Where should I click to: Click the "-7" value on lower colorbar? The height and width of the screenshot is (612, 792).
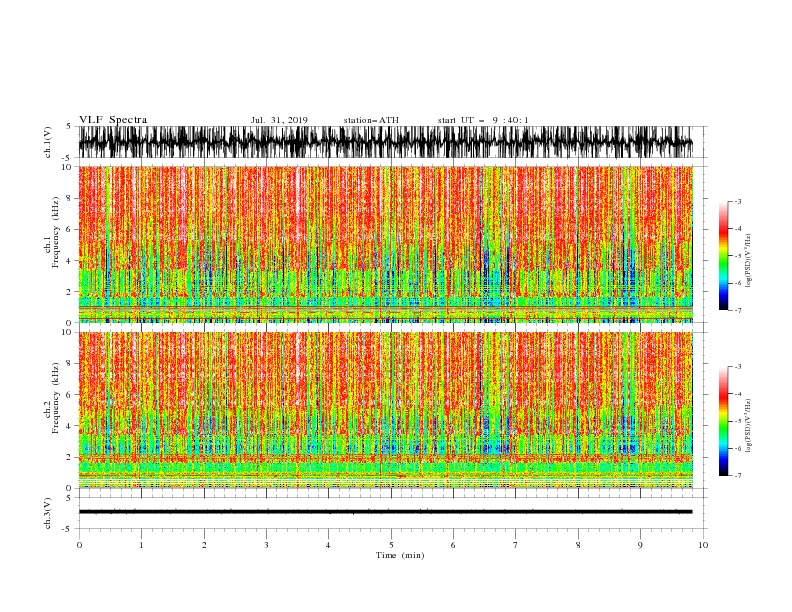737,476
